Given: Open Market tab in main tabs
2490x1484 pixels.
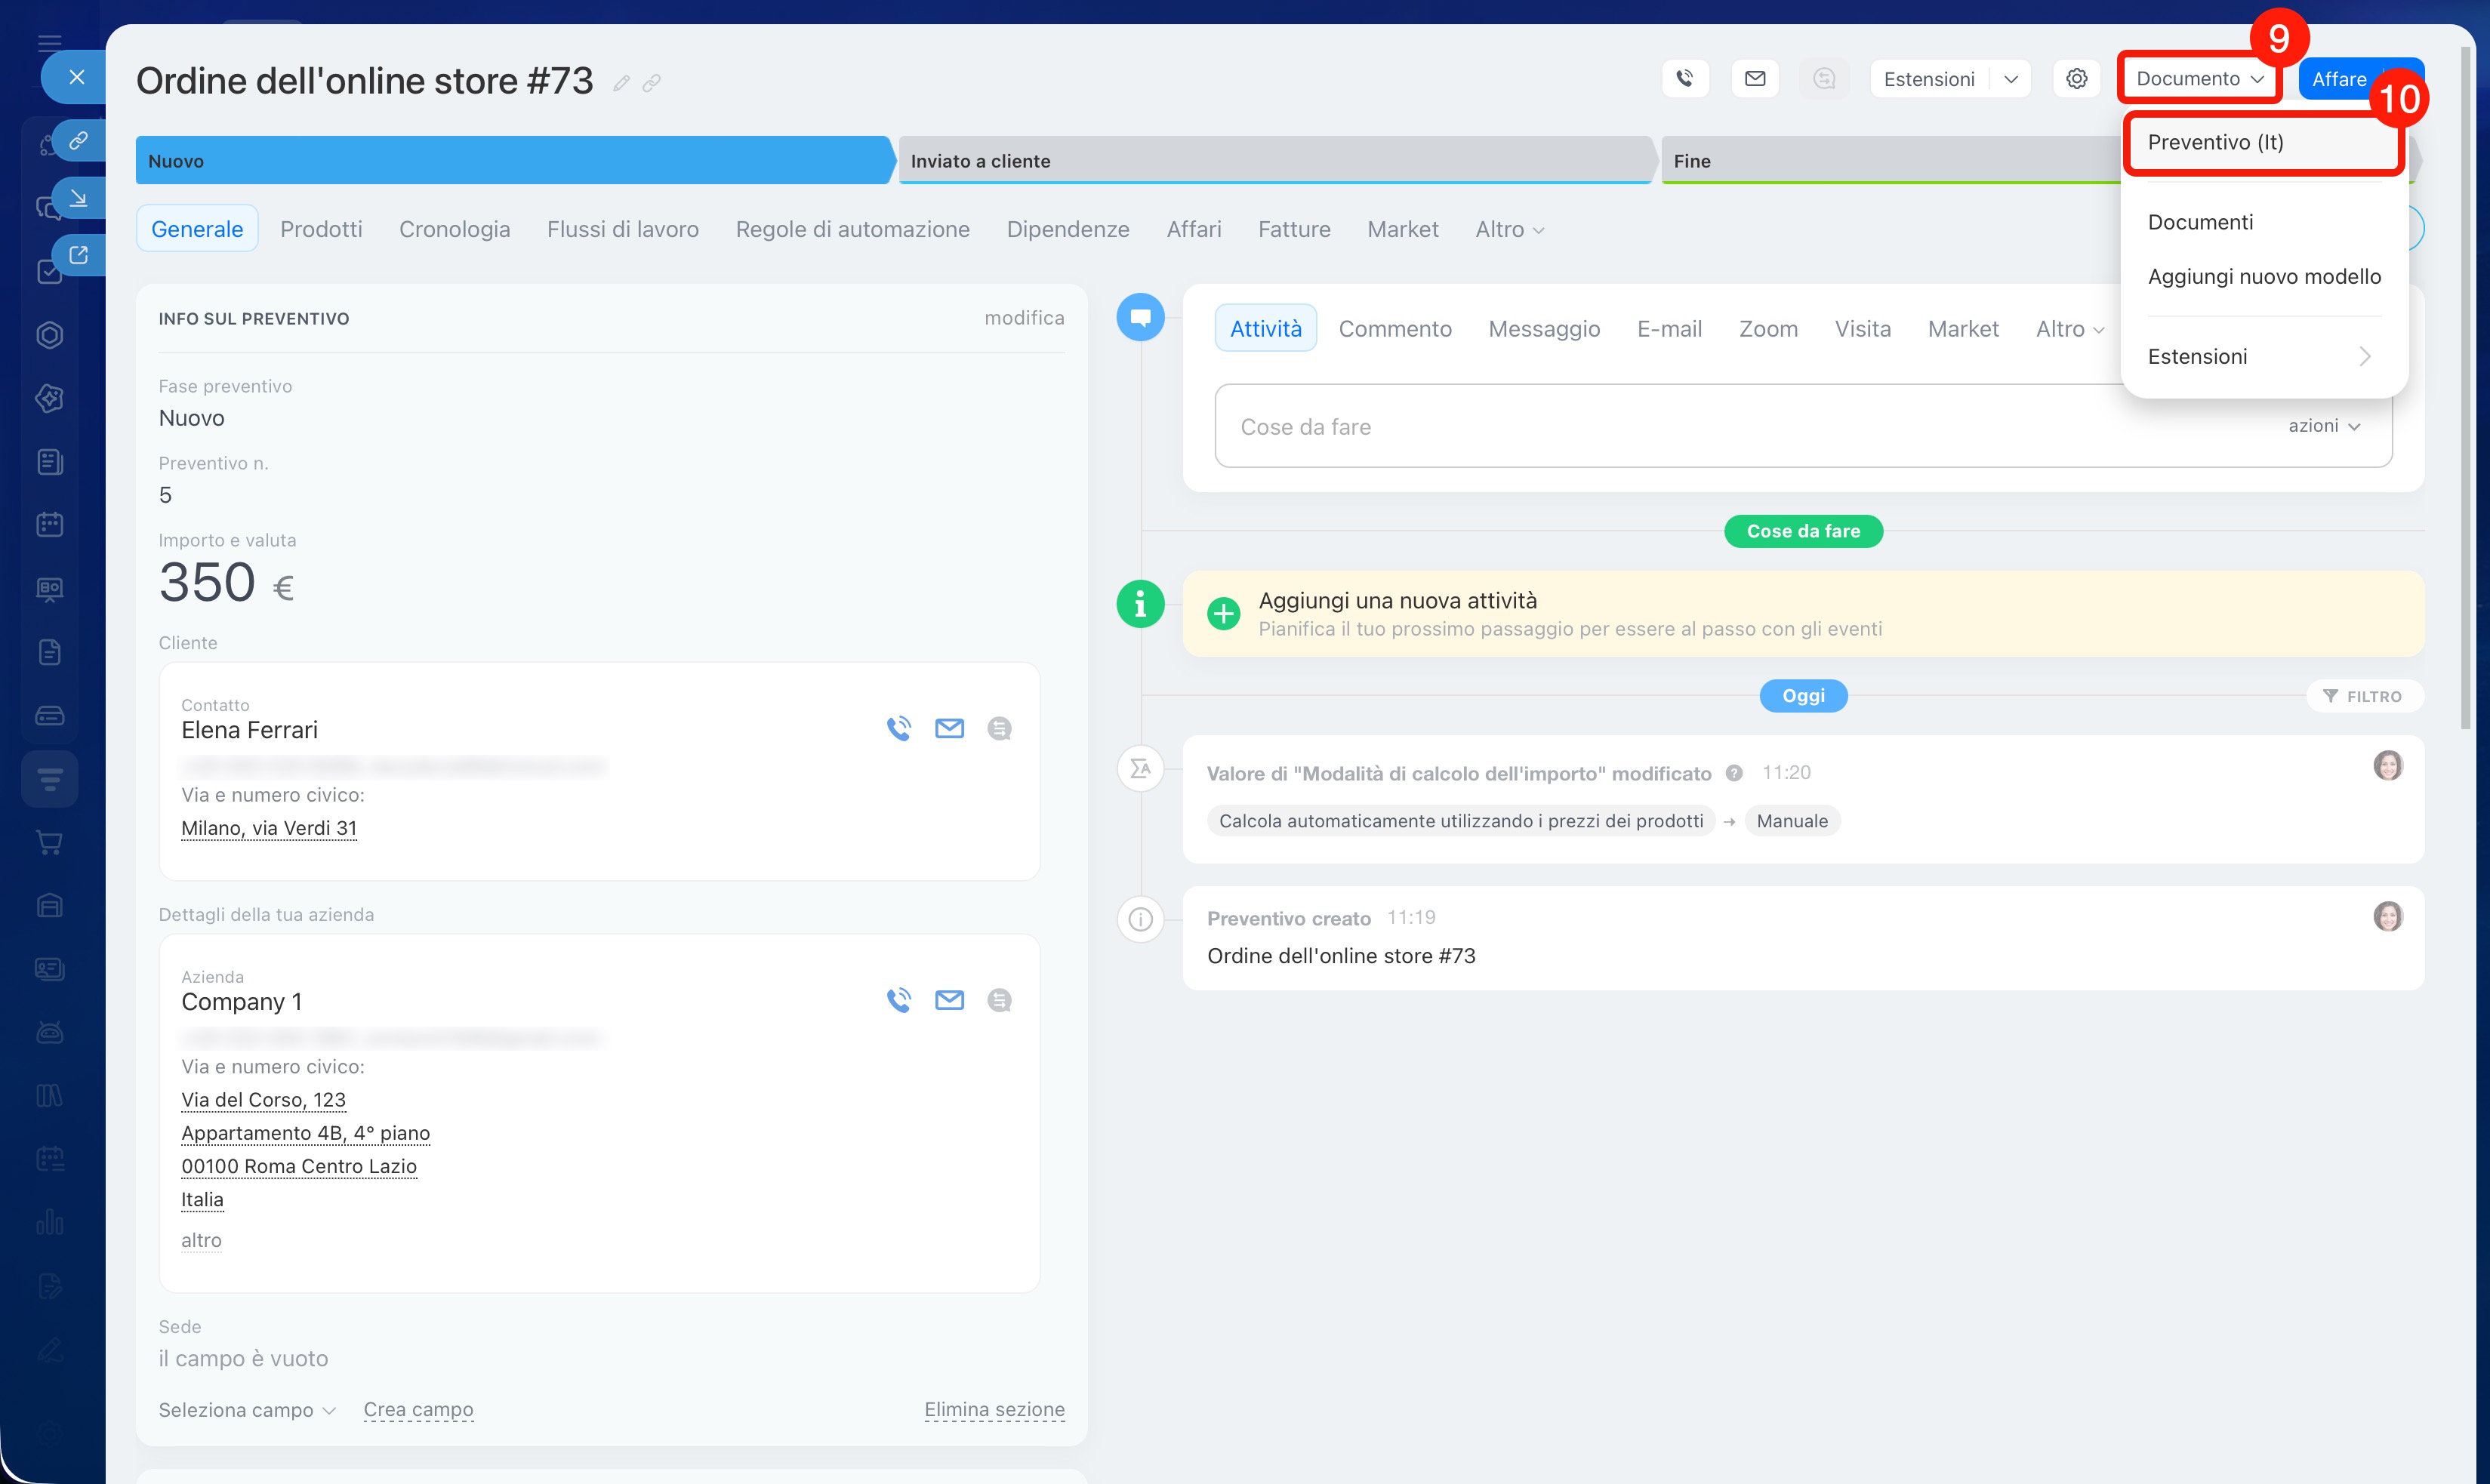Looking at the screenshot, I should [x=1403, y=229].
